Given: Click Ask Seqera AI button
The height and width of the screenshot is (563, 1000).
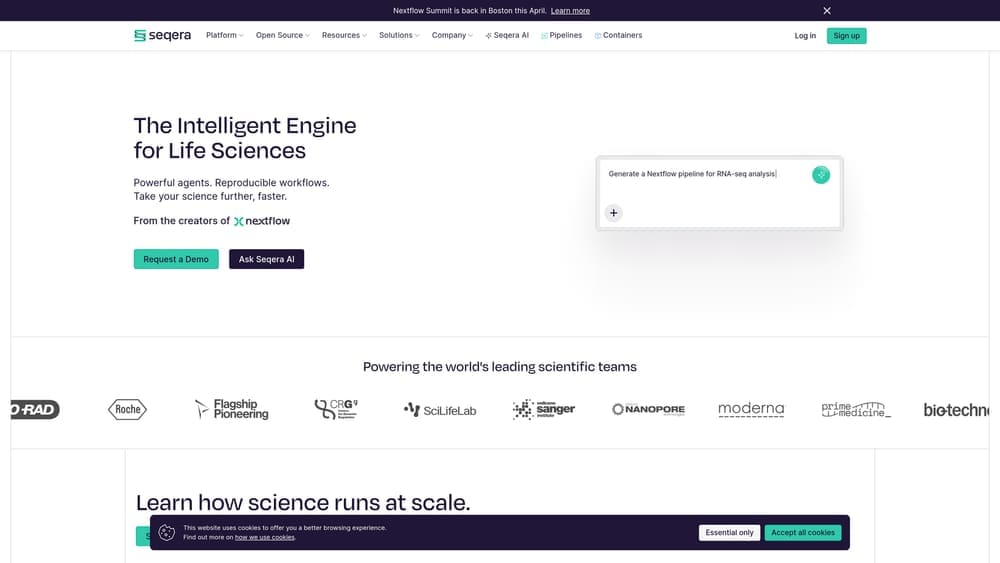Looking at the screenshot, I should [x=267, y=259].
